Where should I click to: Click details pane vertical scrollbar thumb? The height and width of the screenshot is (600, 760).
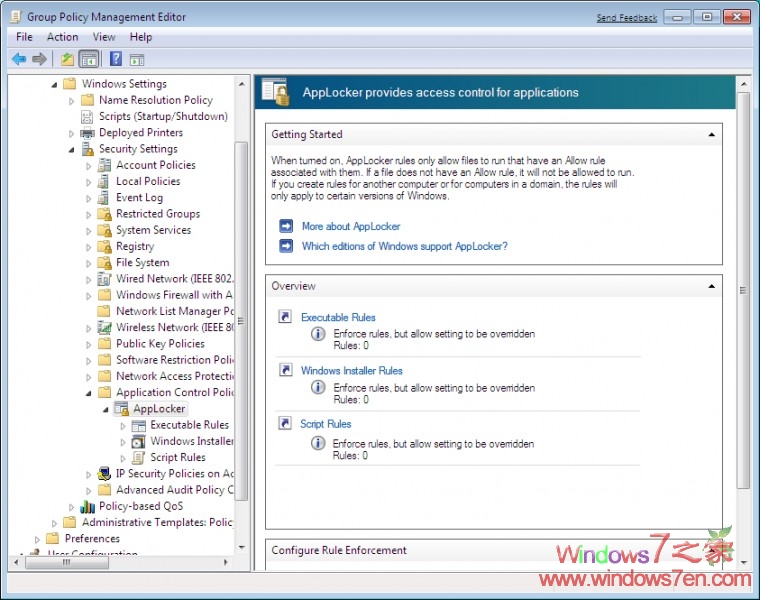click(743, 291)
